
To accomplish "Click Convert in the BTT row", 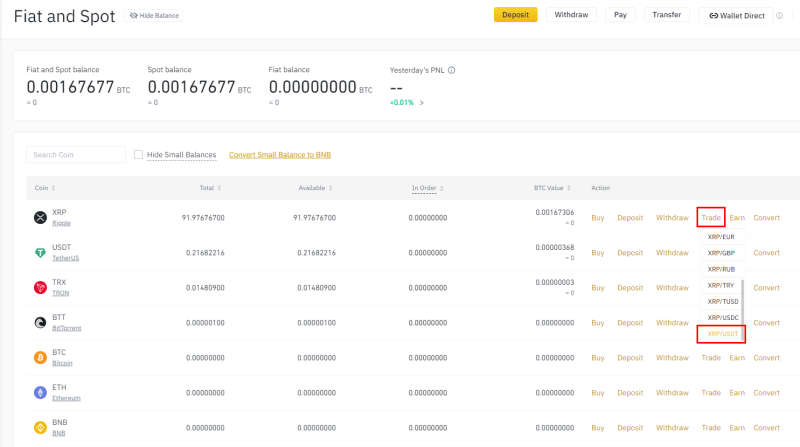I will [x=766, y=322].
